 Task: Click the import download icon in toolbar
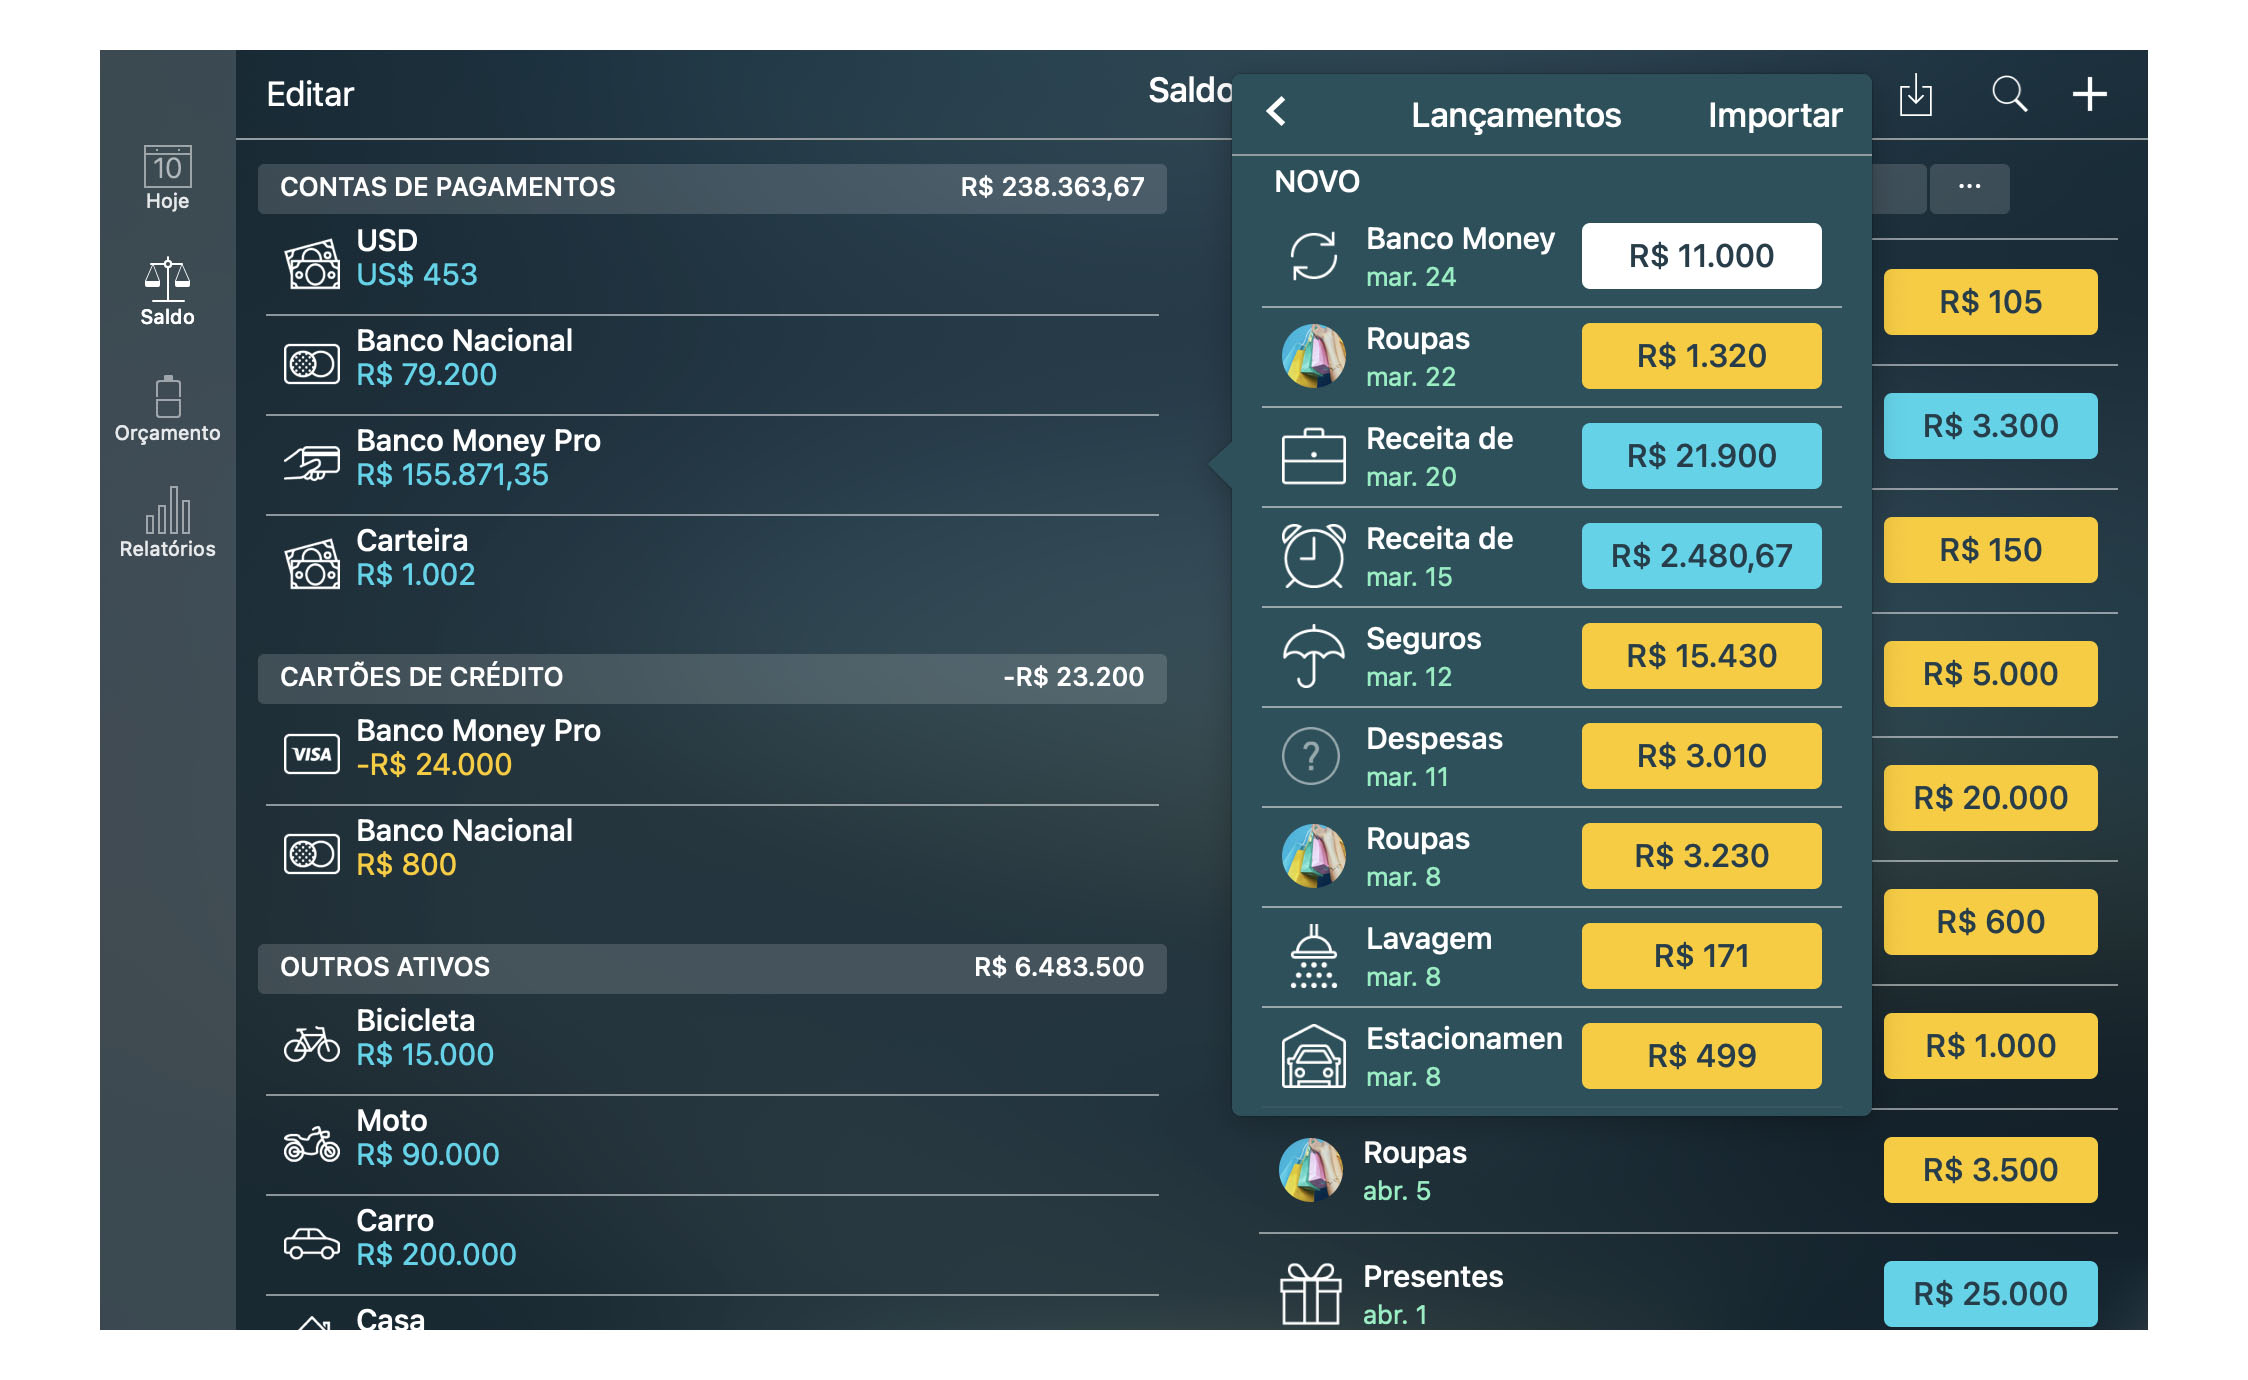click(1915, 95)
